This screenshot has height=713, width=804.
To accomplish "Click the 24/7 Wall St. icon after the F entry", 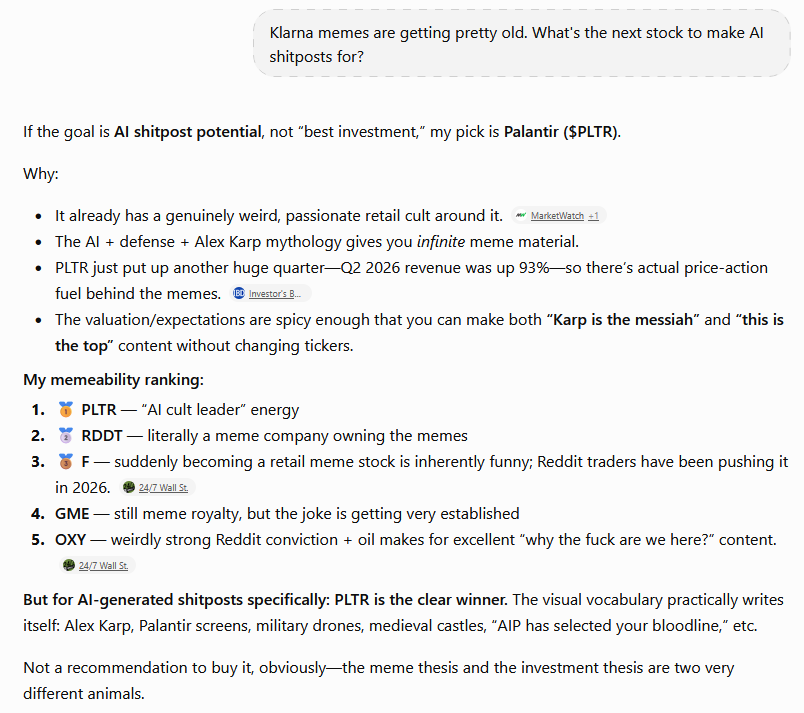I will click(x=129, y=487).
